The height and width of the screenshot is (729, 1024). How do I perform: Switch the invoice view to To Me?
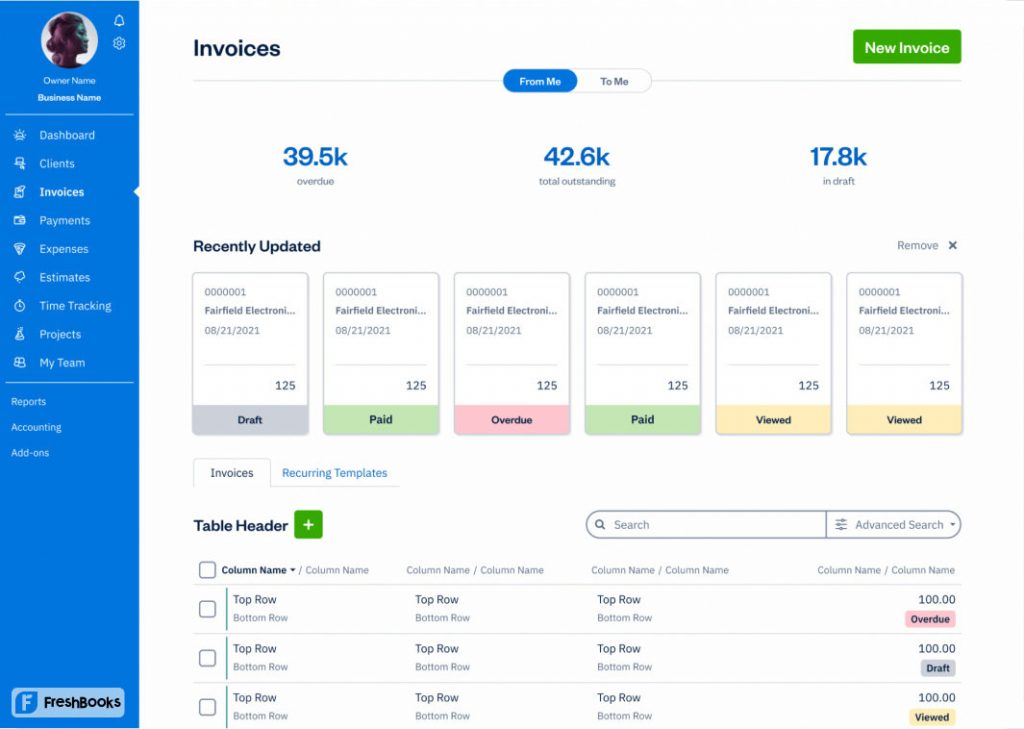click(614, 81)
